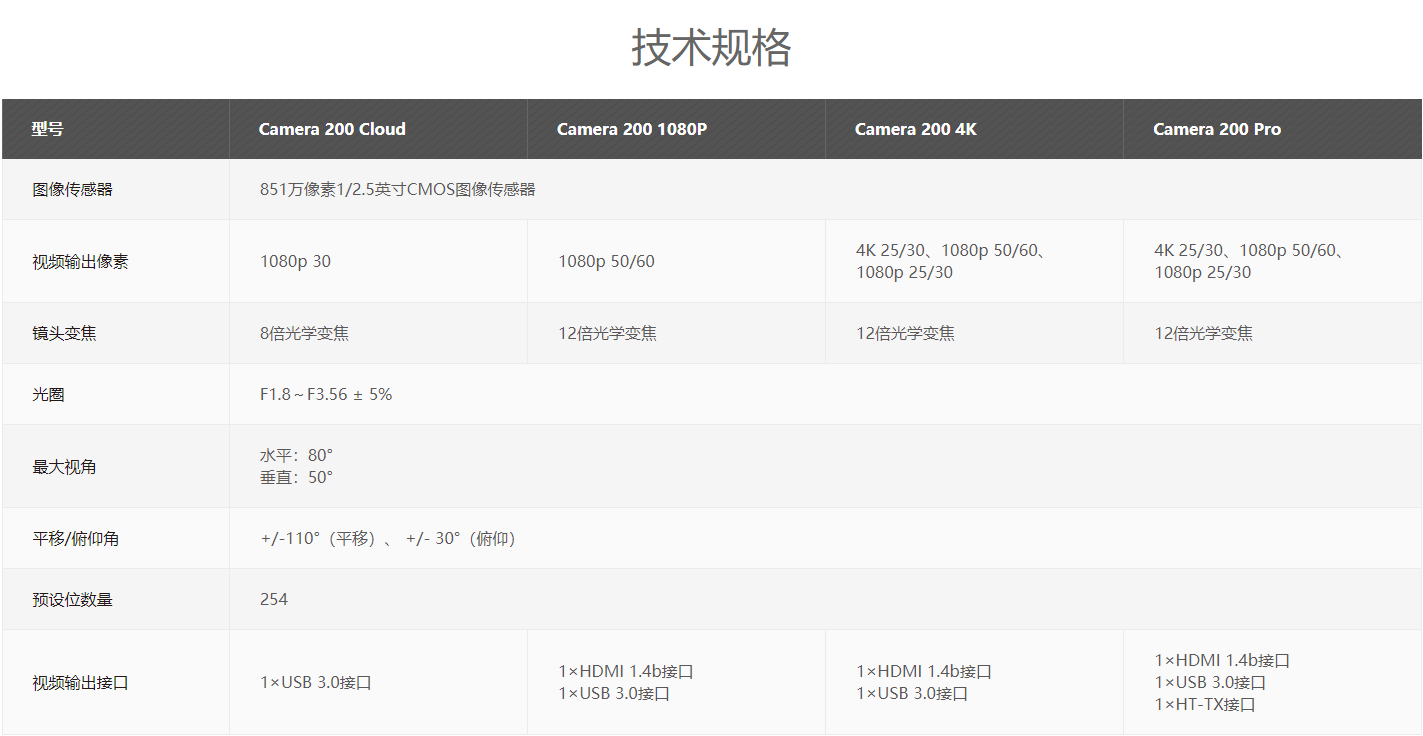This screenshot has width=1423, height=736.
Task: Click the 技术规格 page heading
Action: tap(711, 48)
